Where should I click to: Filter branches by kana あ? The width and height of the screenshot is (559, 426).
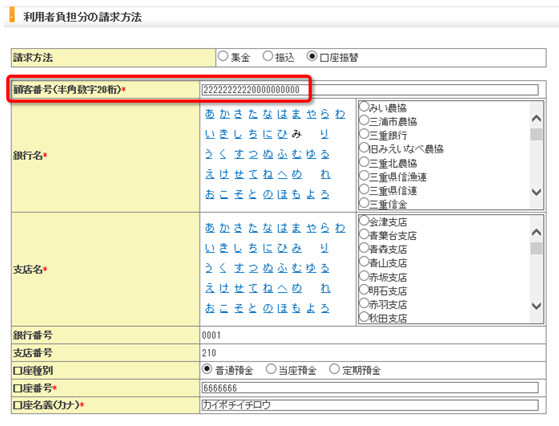tap(210, 227)
